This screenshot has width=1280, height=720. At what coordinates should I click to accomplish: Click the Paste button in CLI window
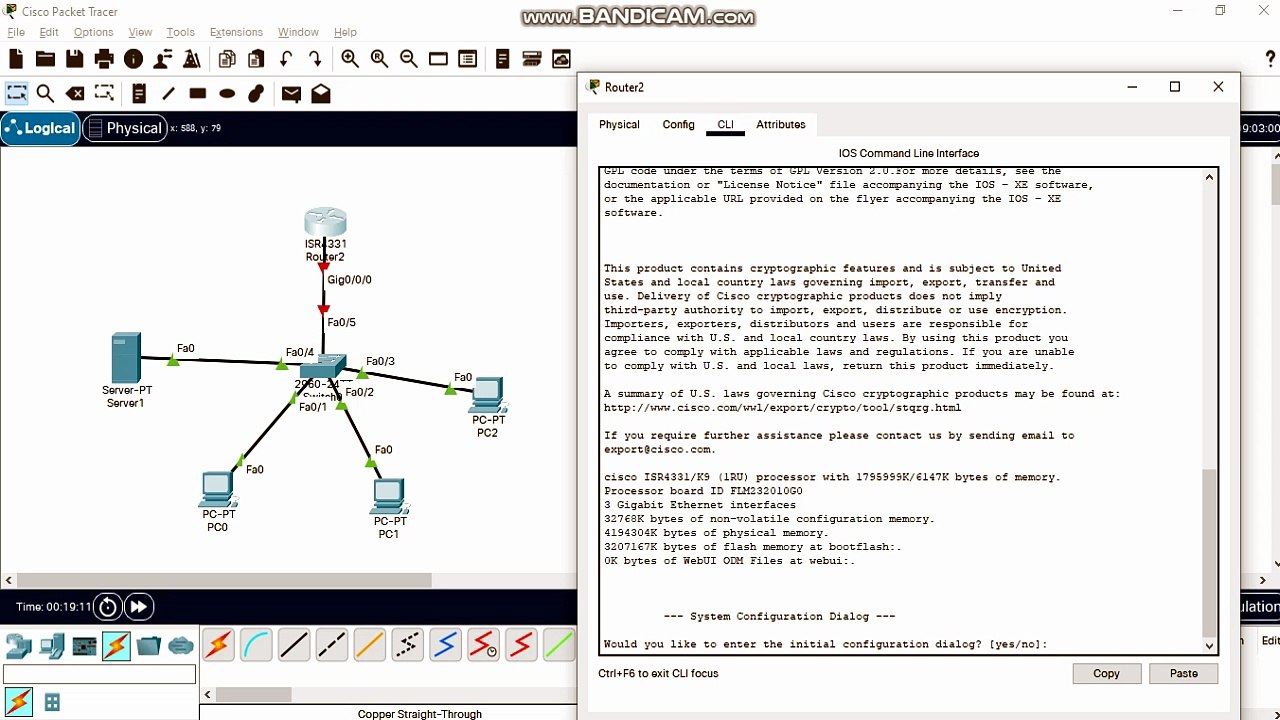[x=1183, y=674]
